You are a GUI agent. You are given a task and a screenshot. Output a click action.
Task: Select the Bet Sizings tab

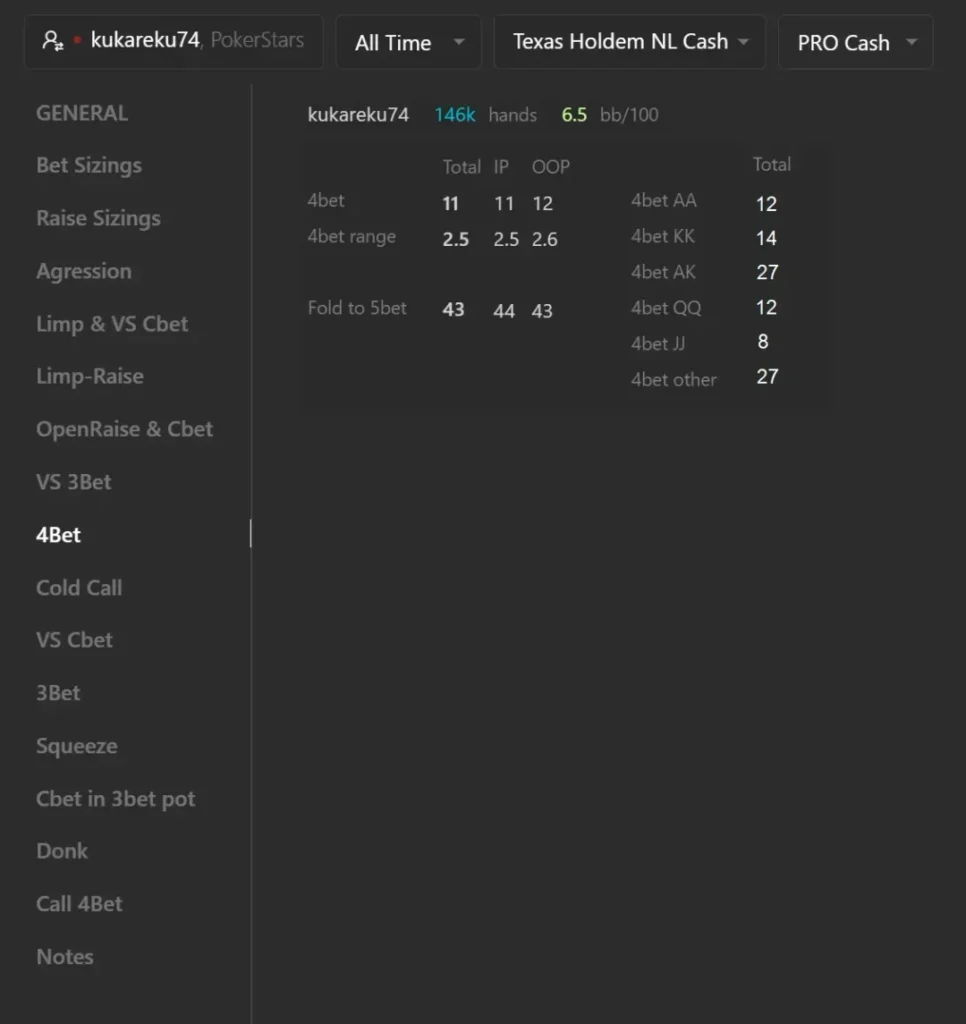point(89,165)
